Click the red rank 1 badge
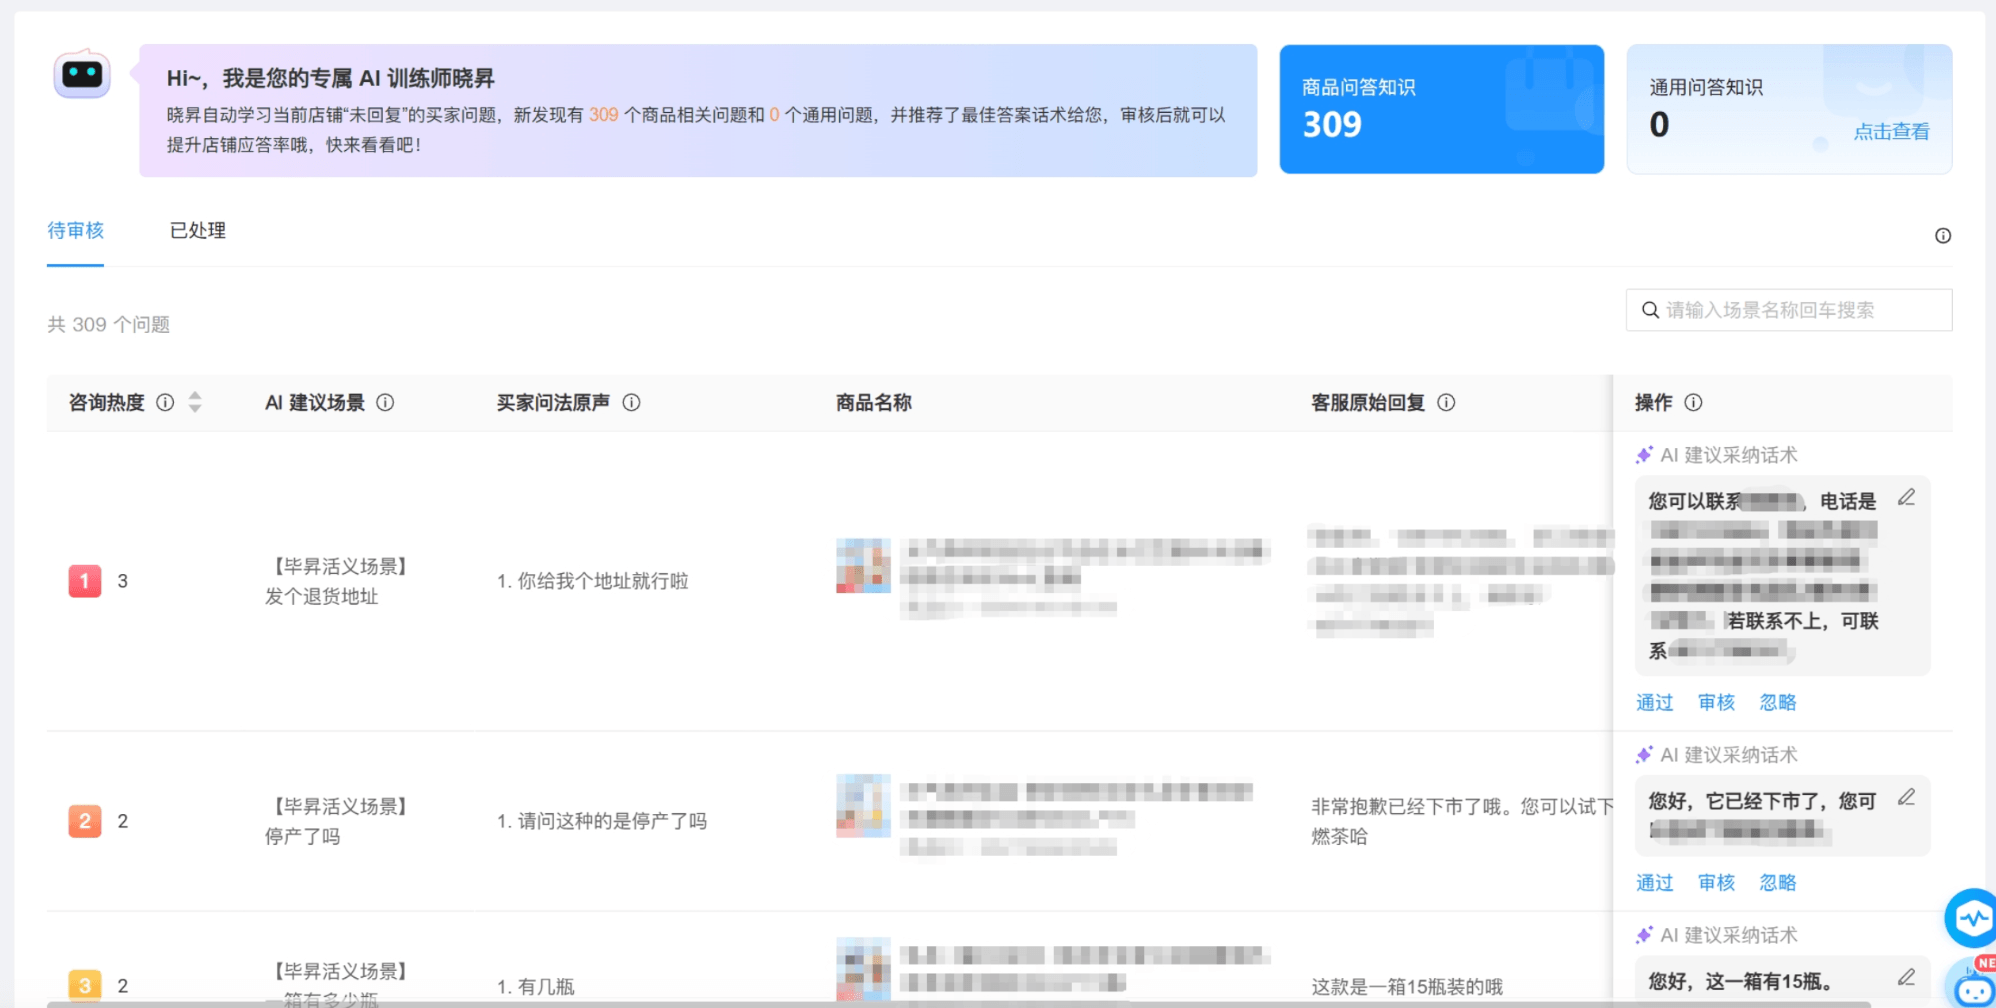1996x1008 pixels. [85, 581]
